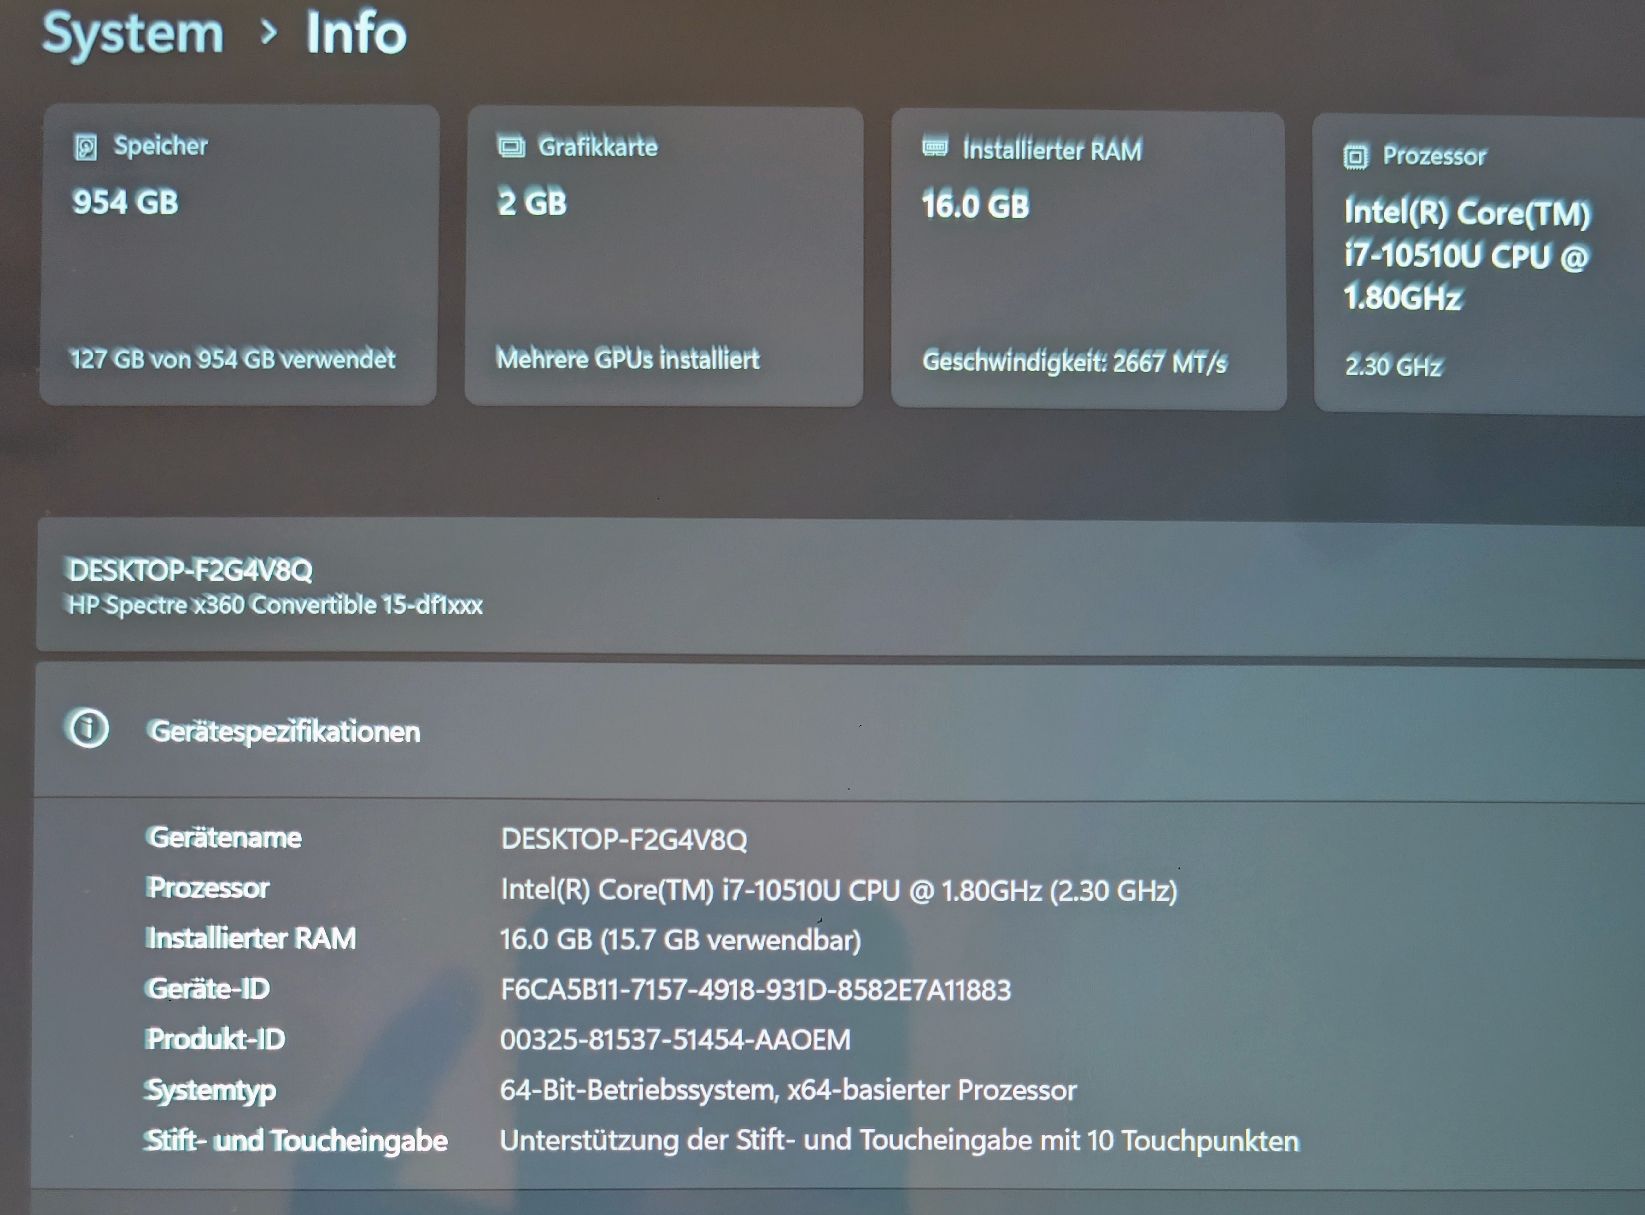Click the '10 Touchpunkten' pen and touch value
The height and width of the screenshot is (1215, 1645).
[x=900, y=1141]
